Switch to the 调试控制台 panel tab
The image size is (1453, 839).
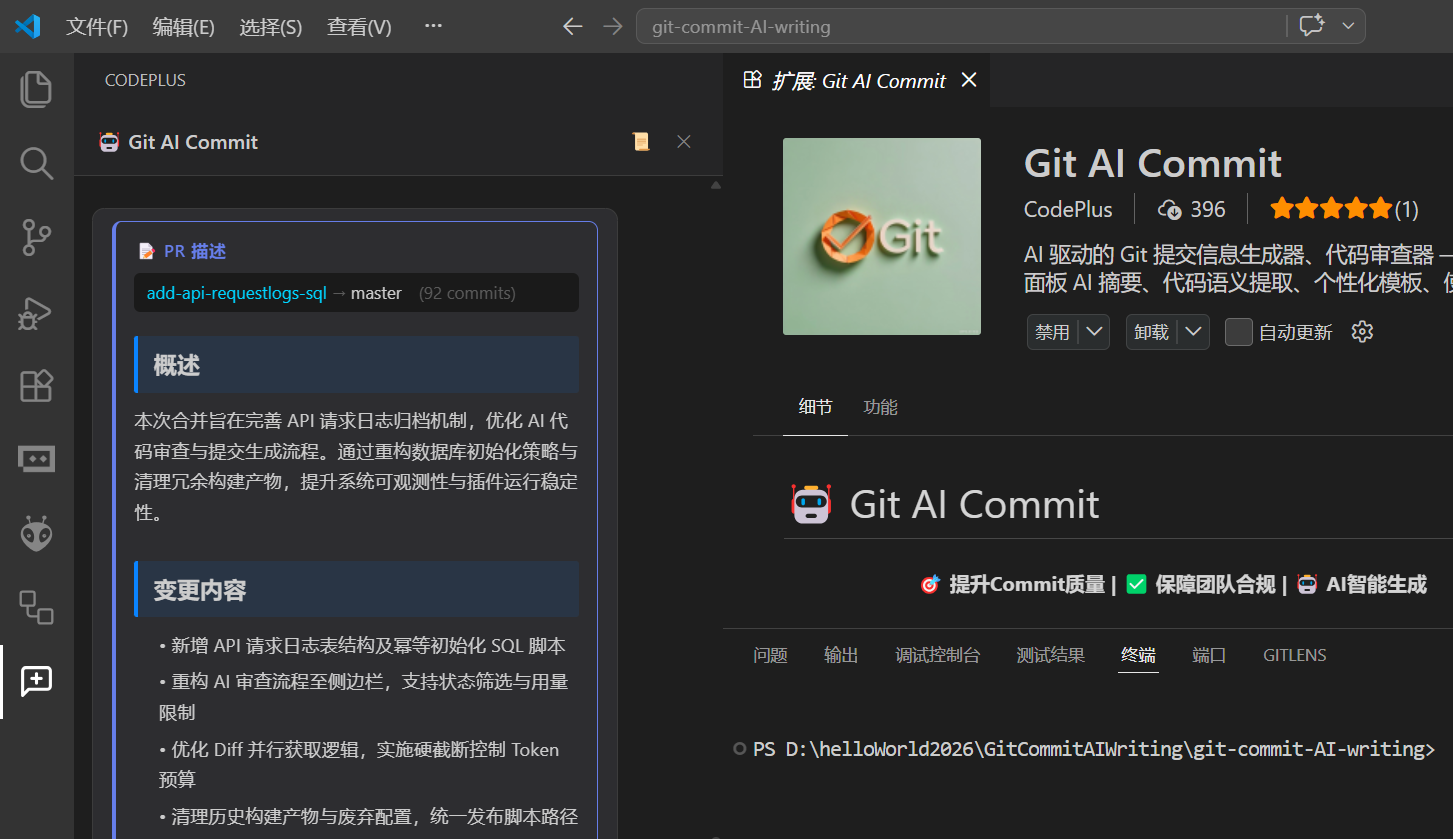pos(937,655)
